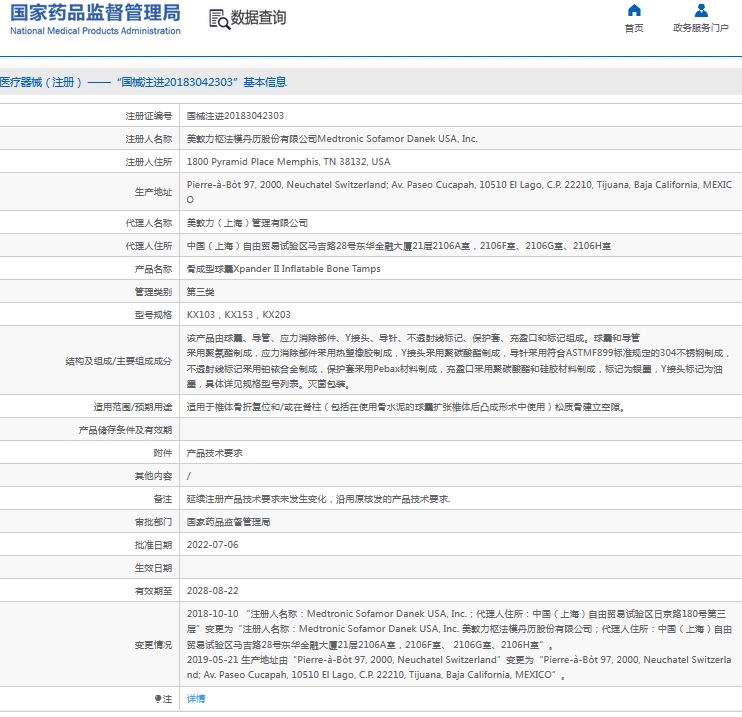Click the 首页 text link
The height and width of the screenshot is (717, 742).
[634, 28]
